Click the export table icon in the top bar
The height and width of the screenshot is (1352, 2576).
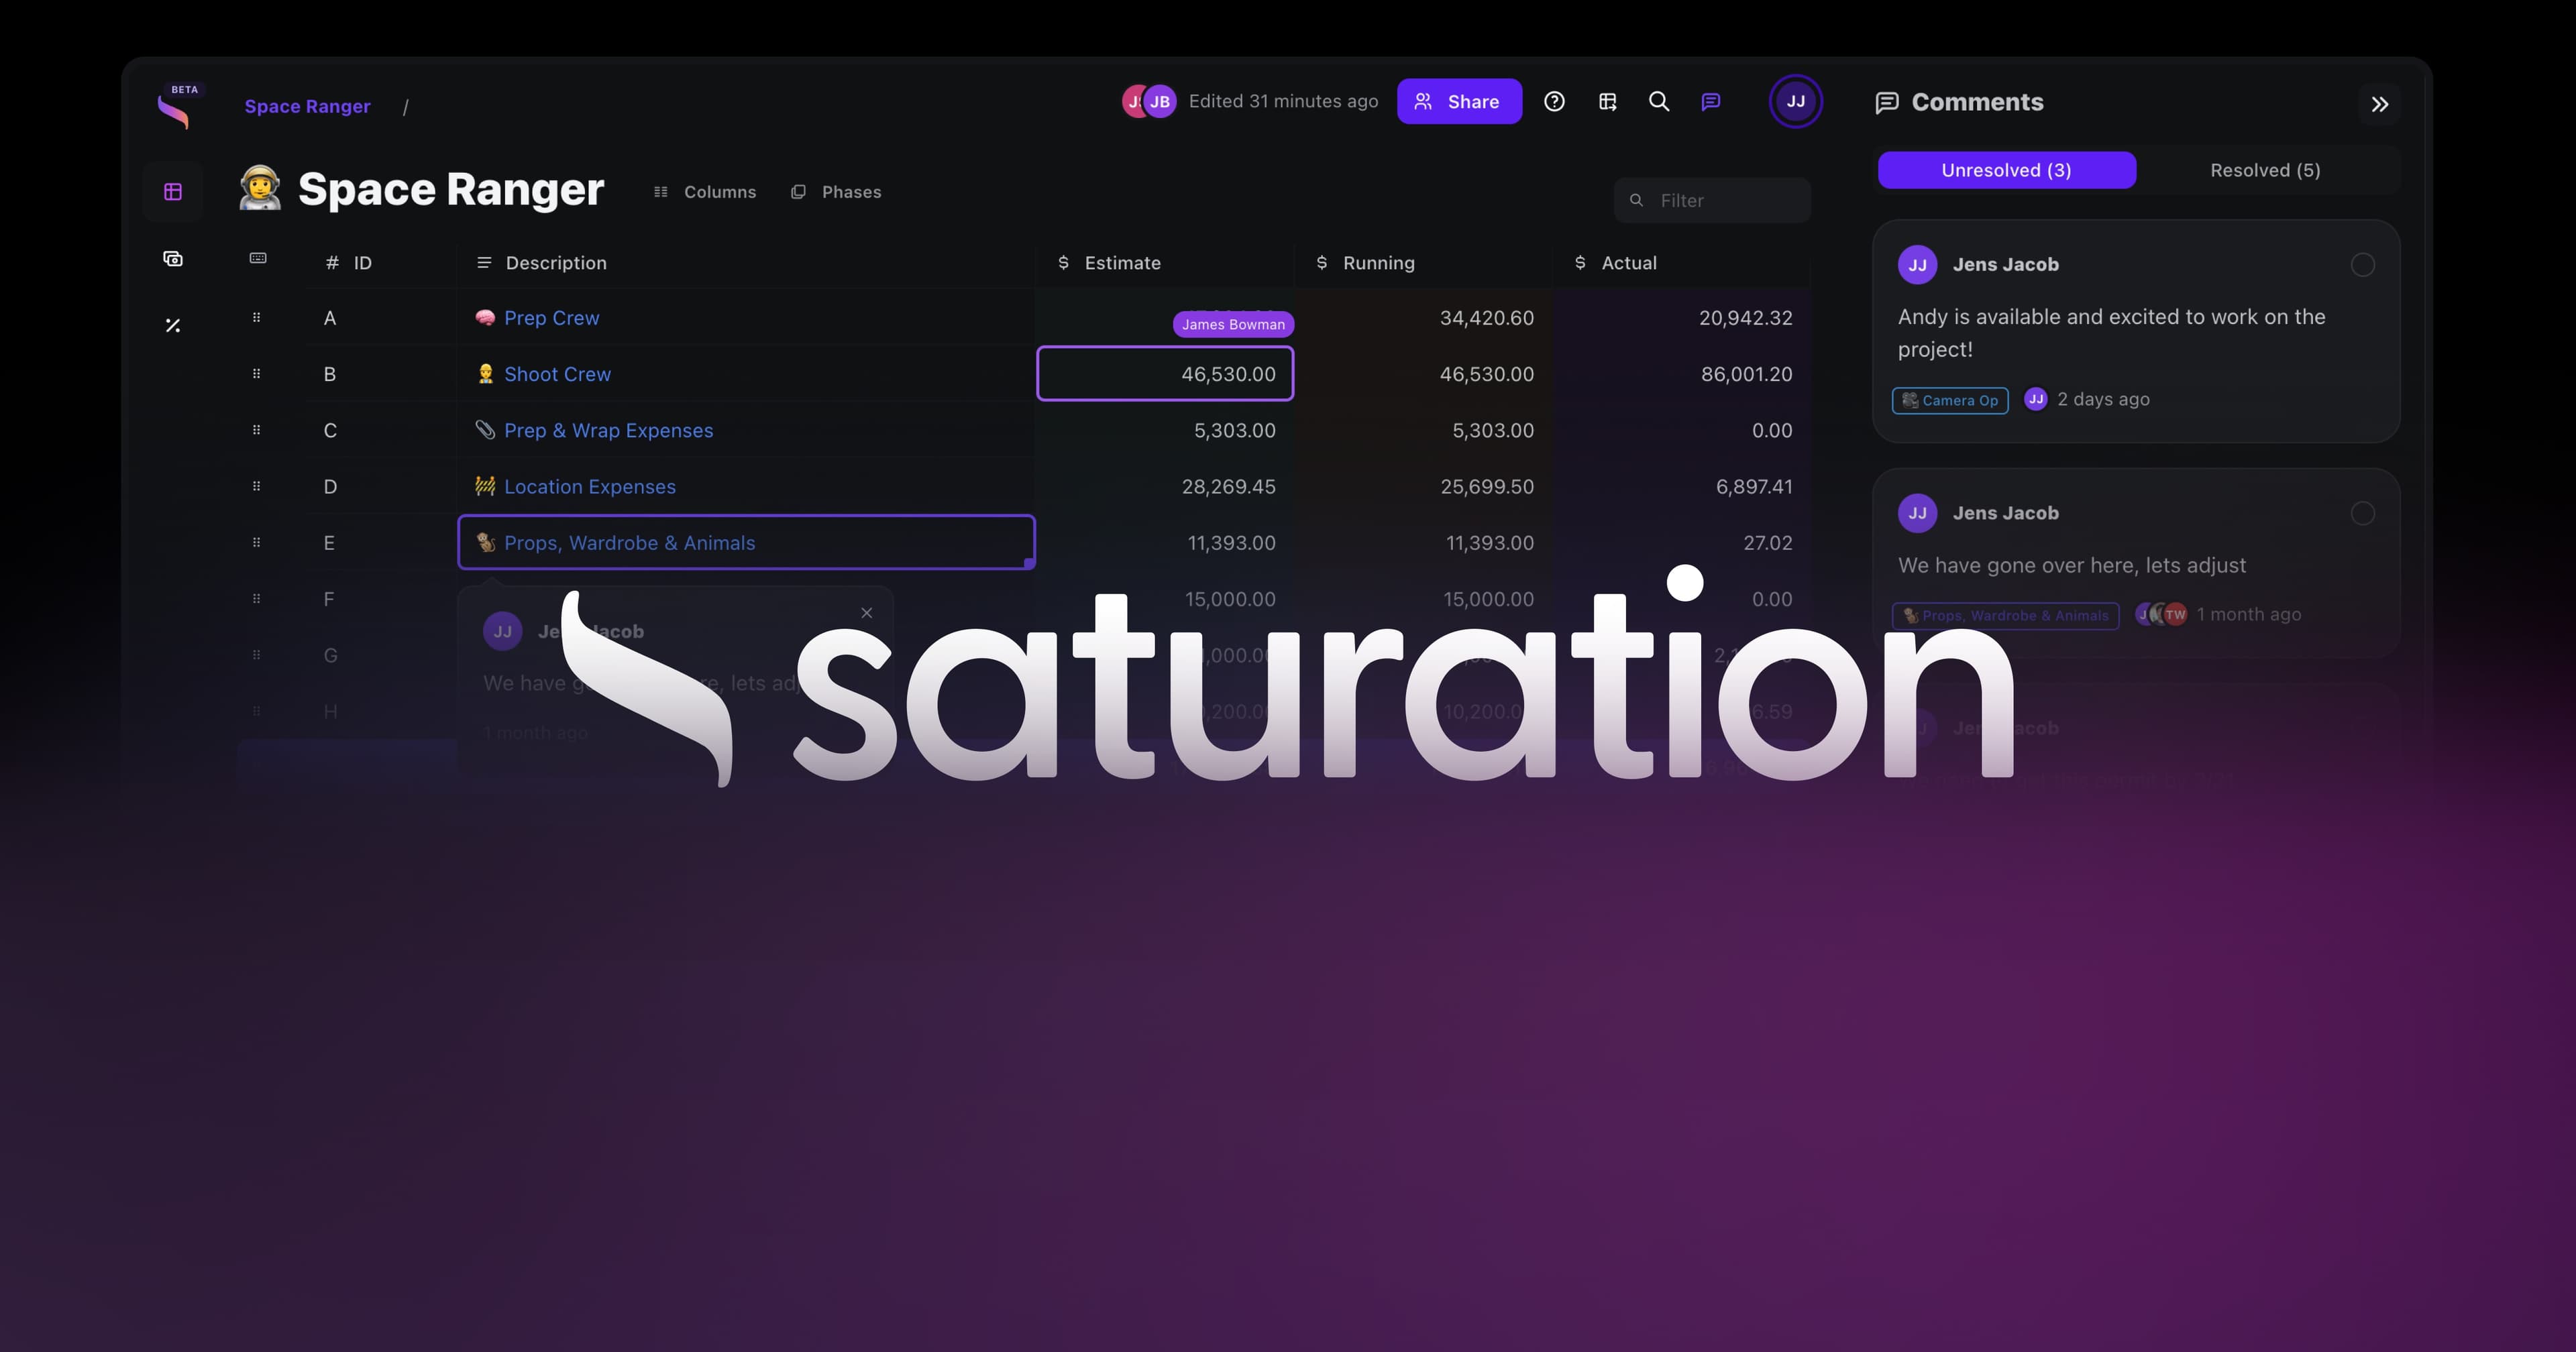[1608, 101]
